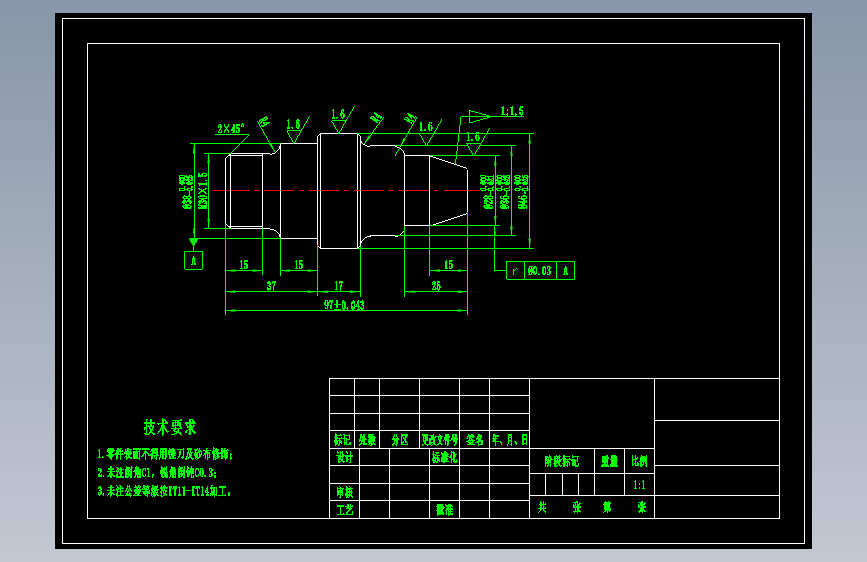Screen dimensions: 867x562
Task: Click the 比例 header cell
Action: pyautogui.click(x=639, y=461)
